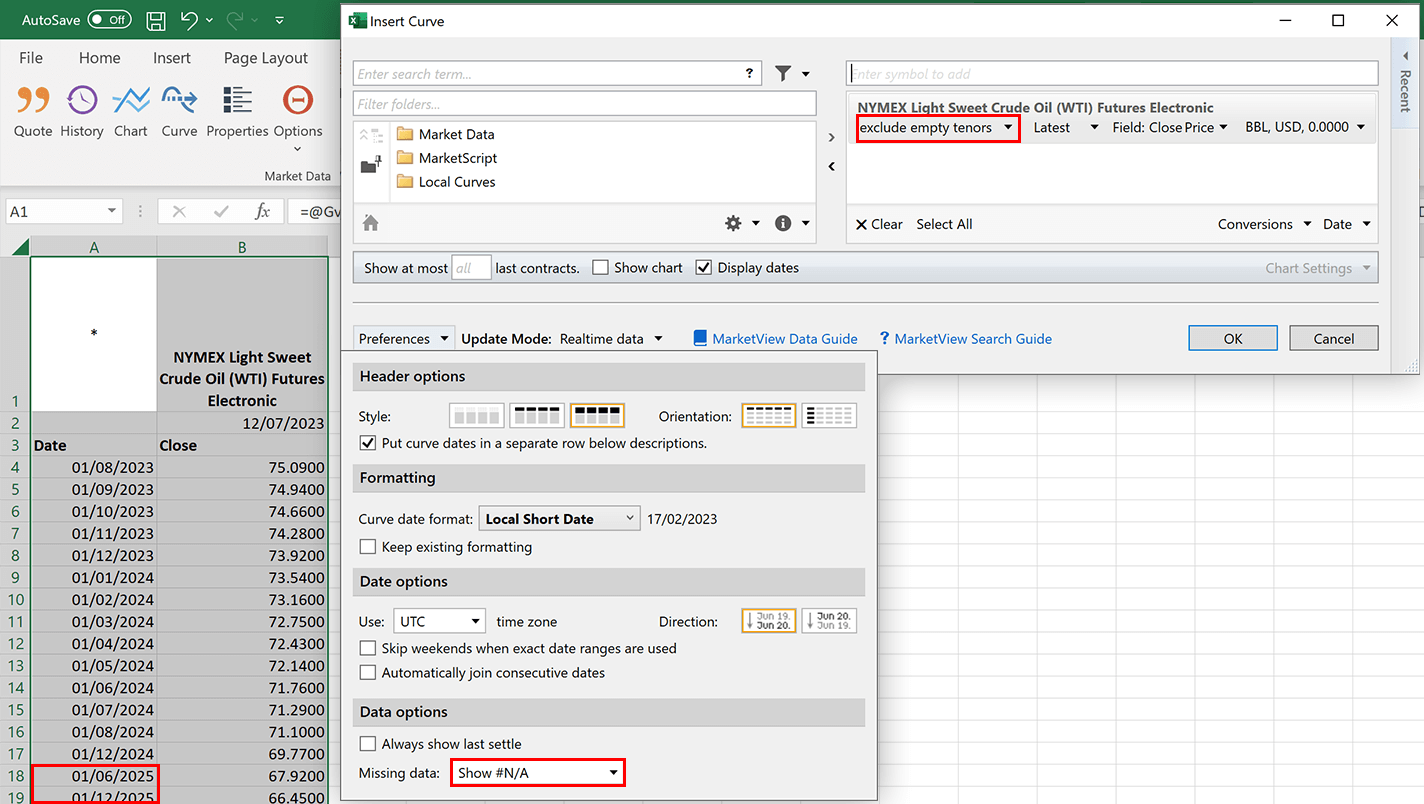Click Select All in the symbol list
Image resolution: width=1424 pixels, height=804 pixels.
944,224
